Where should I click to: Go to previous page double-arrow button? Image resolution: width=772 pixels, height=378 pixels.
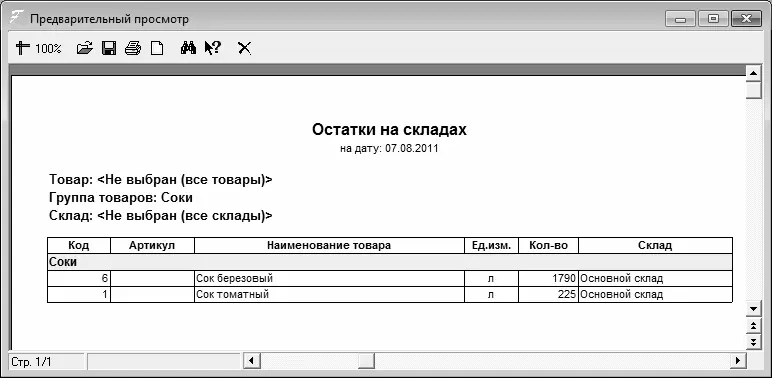pyautogui.click(x=754, y=326)
